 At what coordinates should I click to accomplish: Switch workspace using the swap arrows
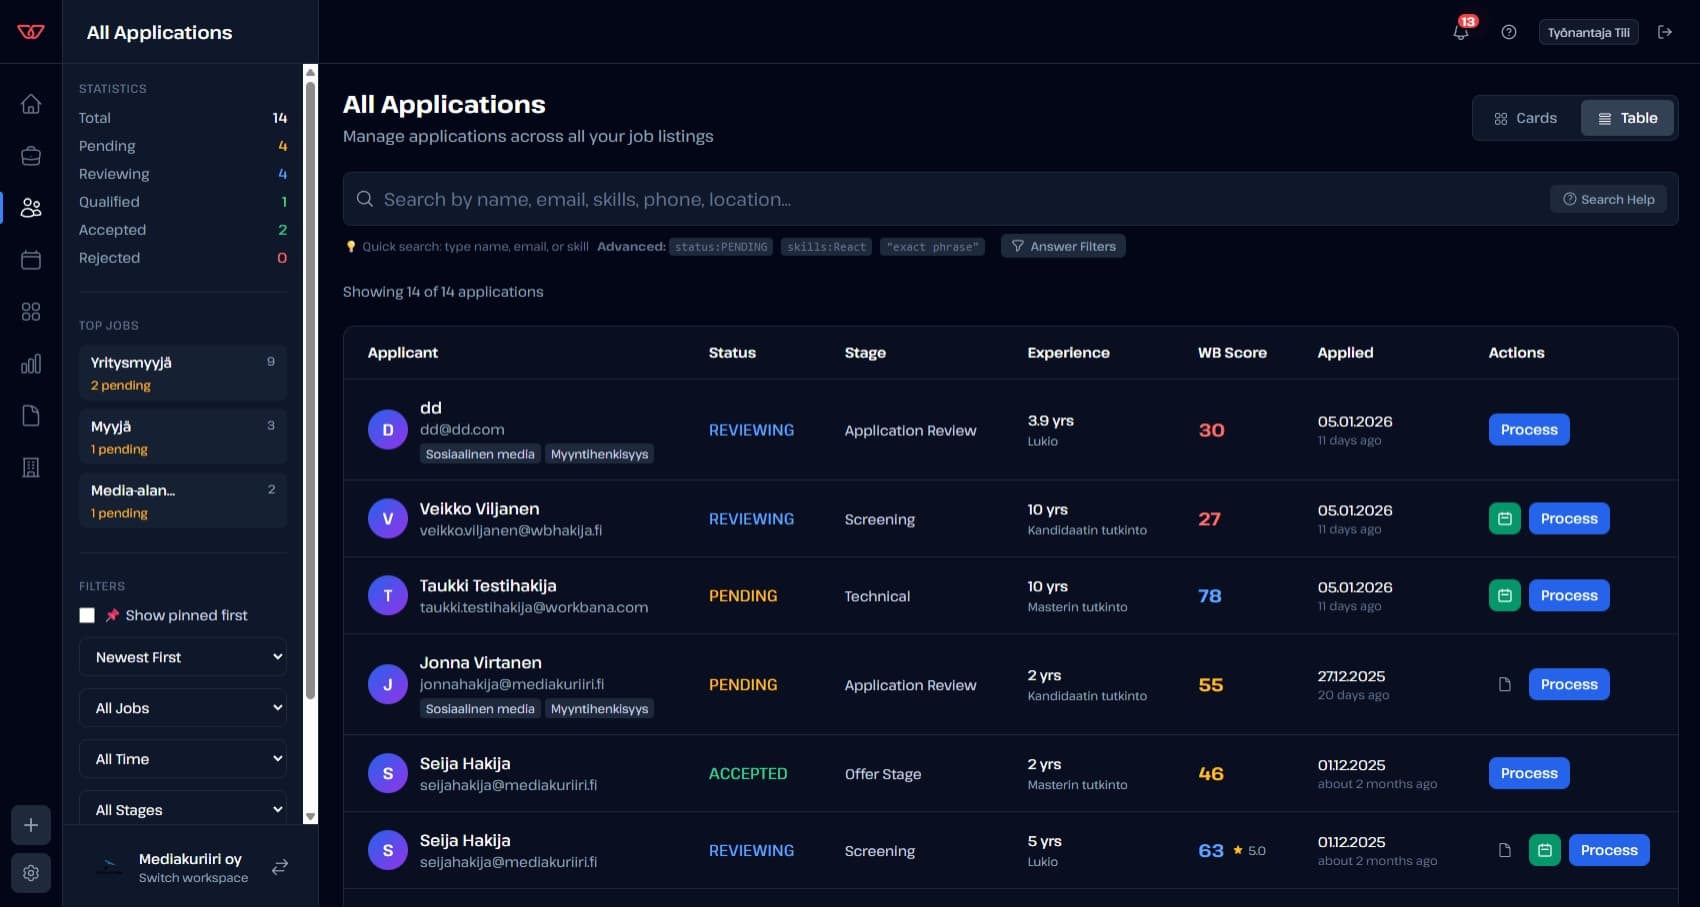point(280,867)
